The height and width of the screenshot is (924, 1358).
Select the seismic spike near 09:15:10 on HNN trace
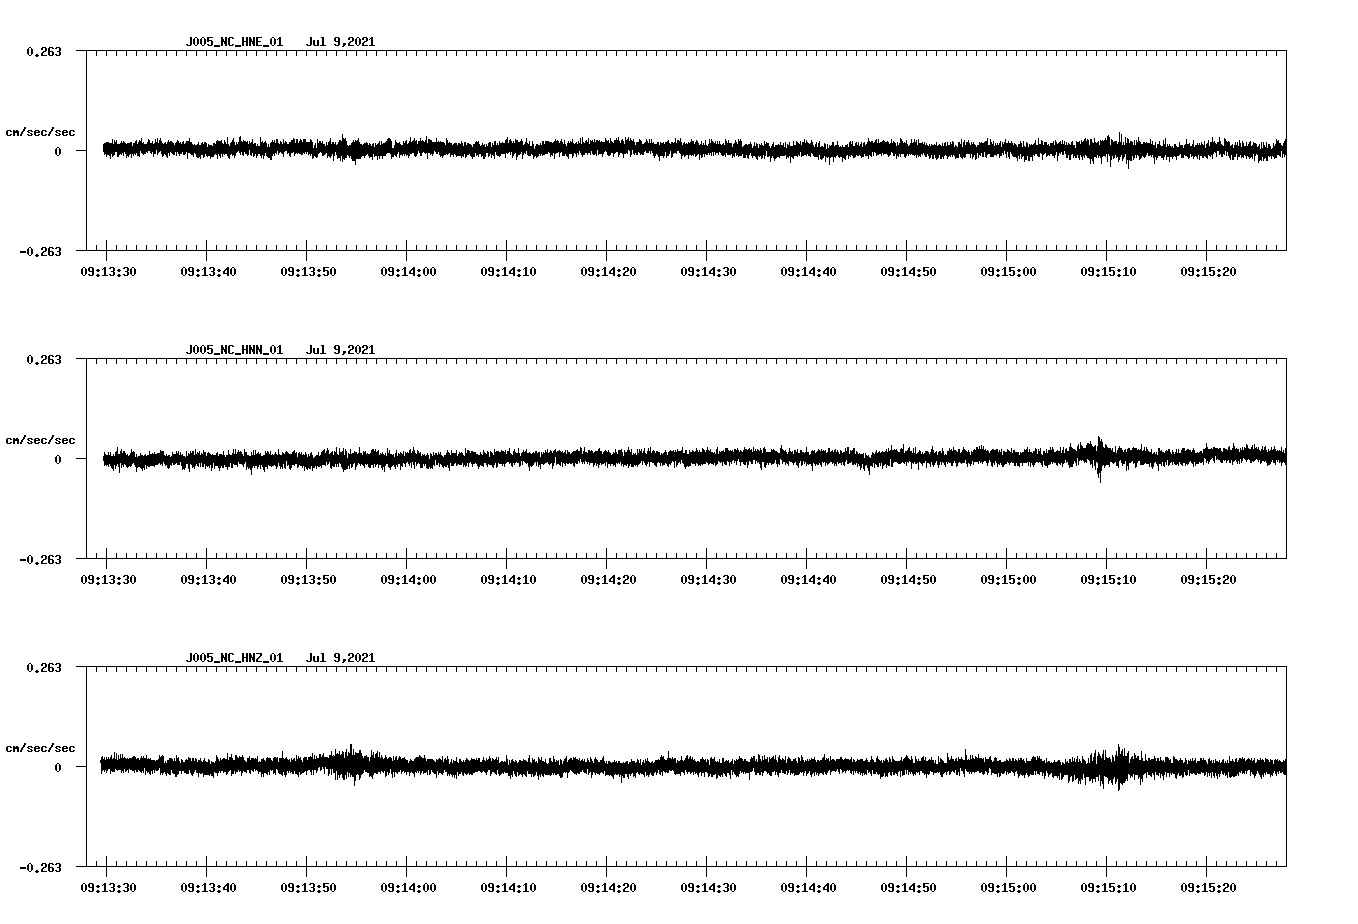pyautogui.click(x=1098, y=460)
